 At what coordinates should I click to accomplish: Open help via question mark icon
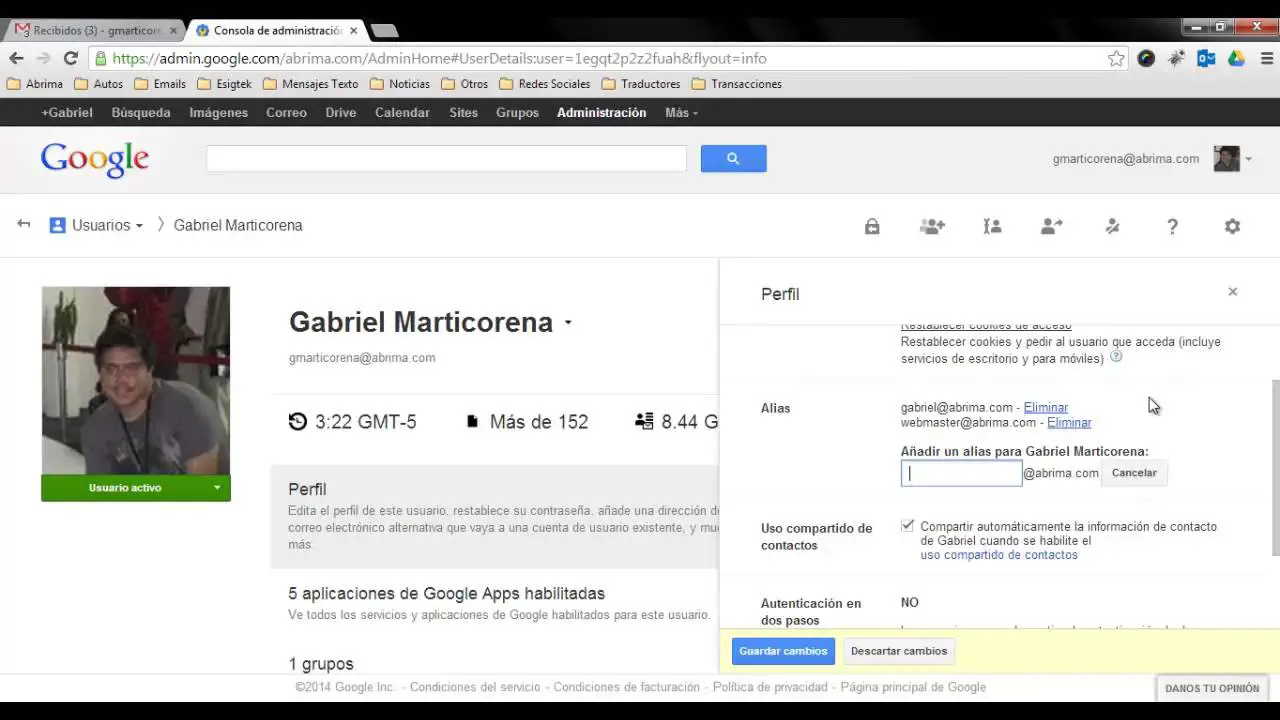[1172, 227]
